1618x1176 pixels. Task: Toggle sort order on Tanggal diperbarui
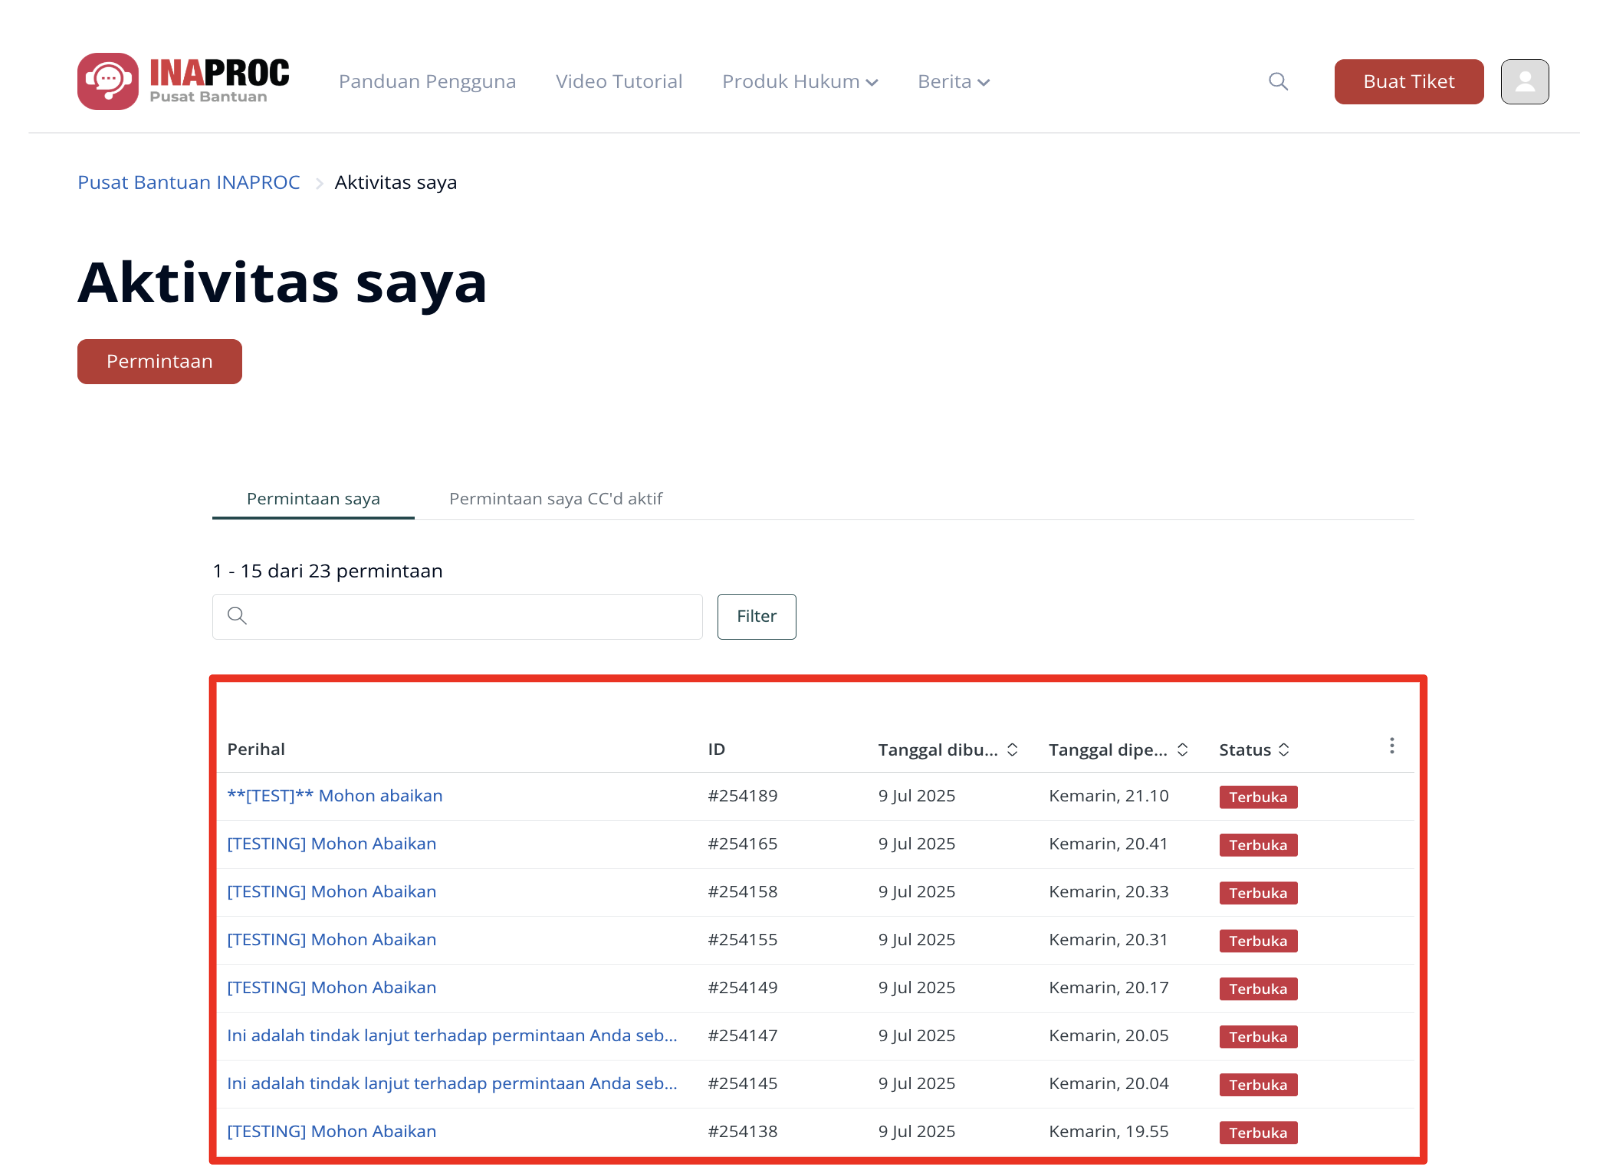pyautogui.click(x=1182, y=748)
